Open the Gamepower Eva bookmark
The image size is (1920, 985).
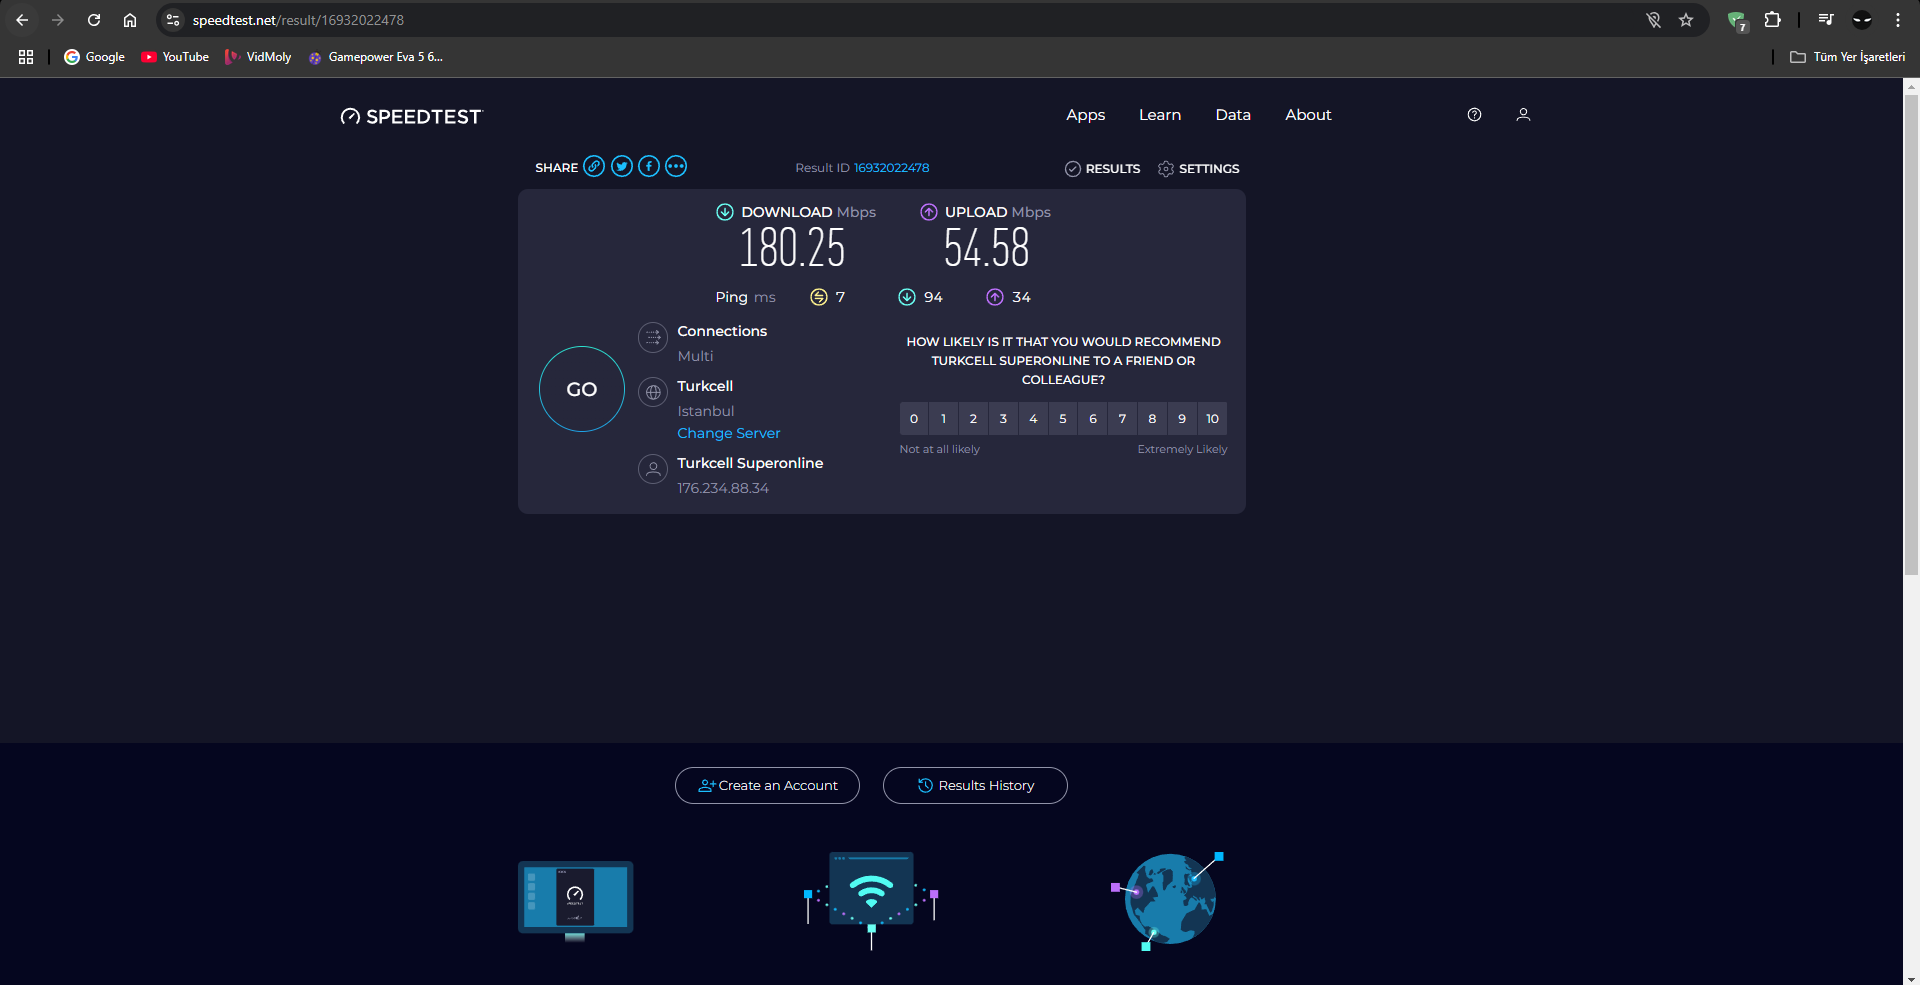pyautogui.click(x=376, y=57)
